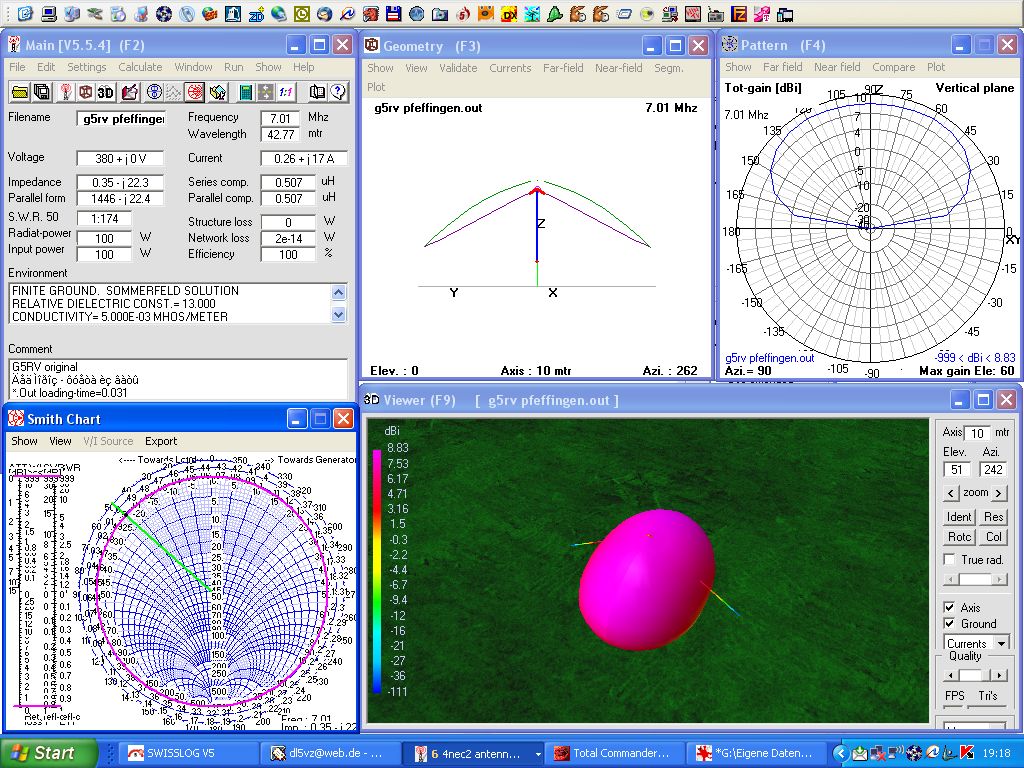Screen dimensions: 1024x768
Task: Uncheck the Ground checkbox in 3D Viewer
Action: point(950,623)
